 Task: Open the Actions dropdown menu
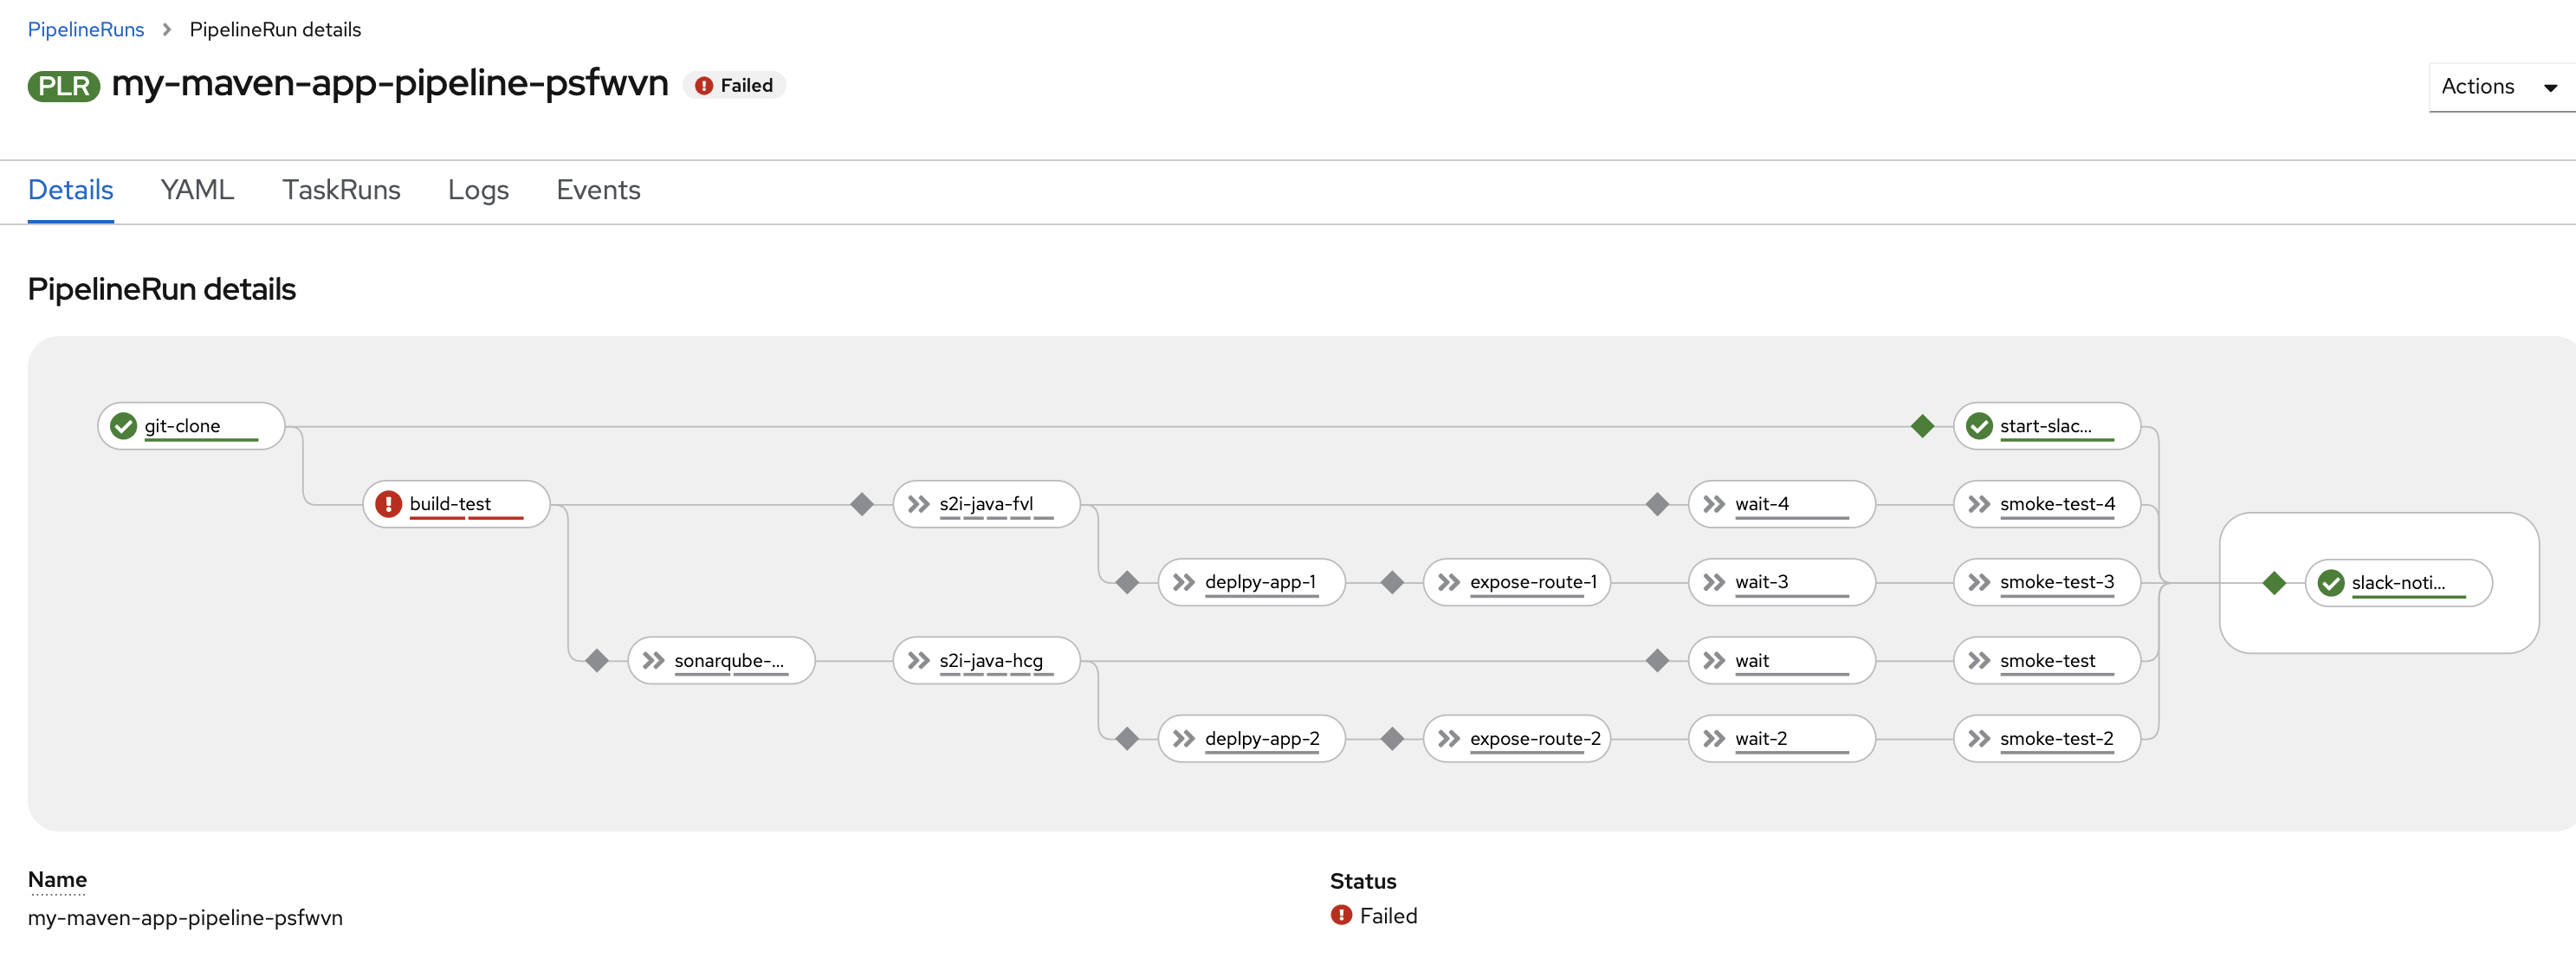point(2500,87)
